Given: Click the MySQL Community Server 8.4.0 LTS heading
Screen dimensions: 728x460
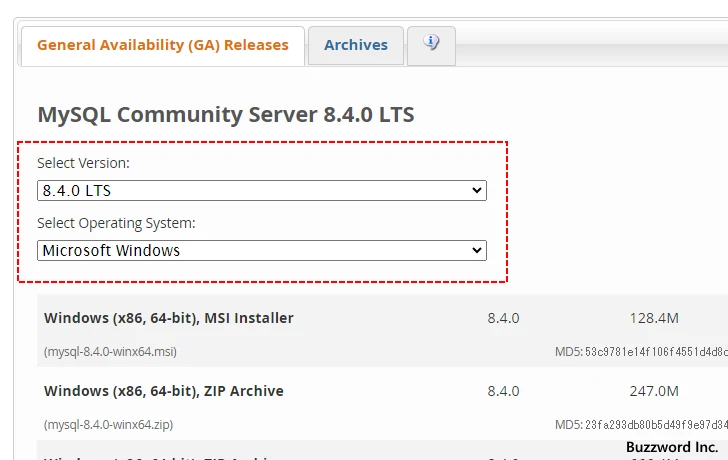Looking at the screenshot, I should pyautogui.click(x=226, y=115).
